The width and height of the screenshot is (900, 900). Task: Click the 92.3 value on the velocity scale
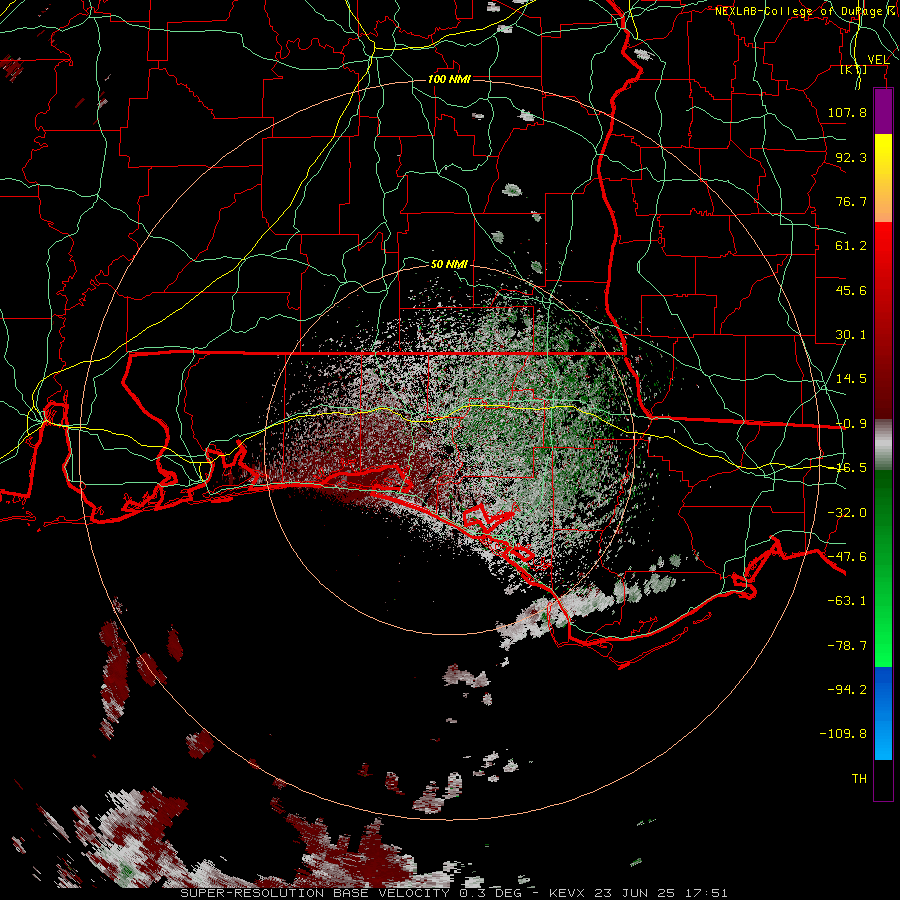pos(851,157)
